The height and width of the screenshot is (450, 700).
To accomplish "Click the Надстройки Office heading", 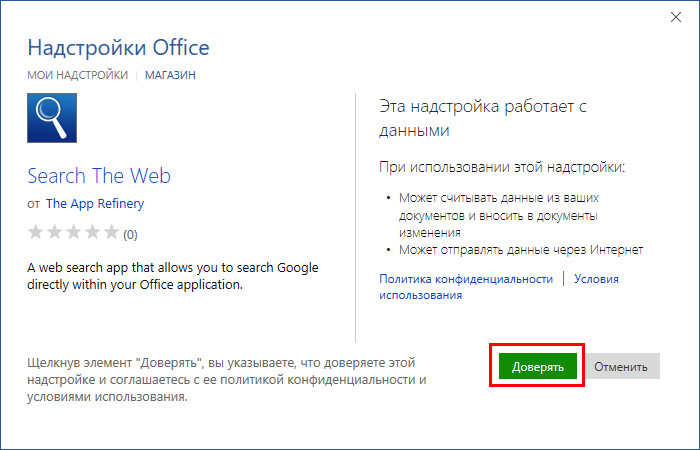I will click(x=118, y=47).
